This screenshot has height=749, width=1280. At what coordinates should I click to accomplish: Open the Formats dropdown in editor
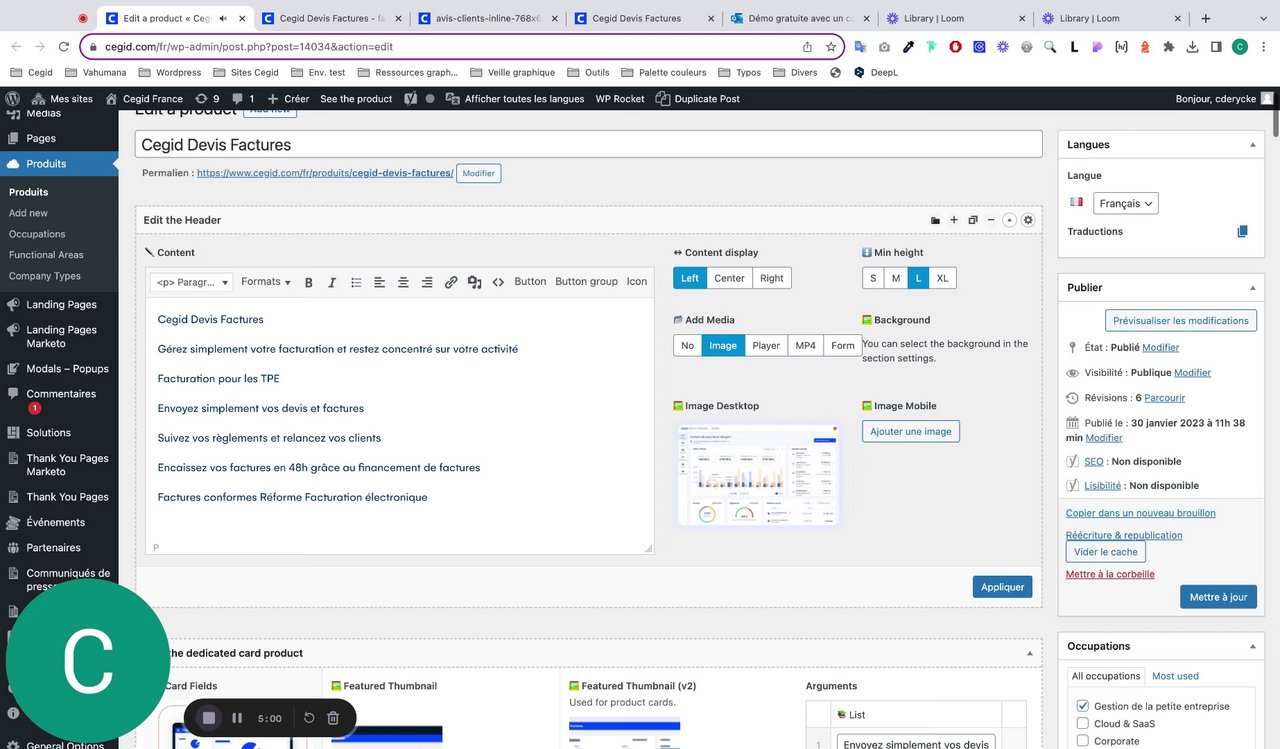266,282
